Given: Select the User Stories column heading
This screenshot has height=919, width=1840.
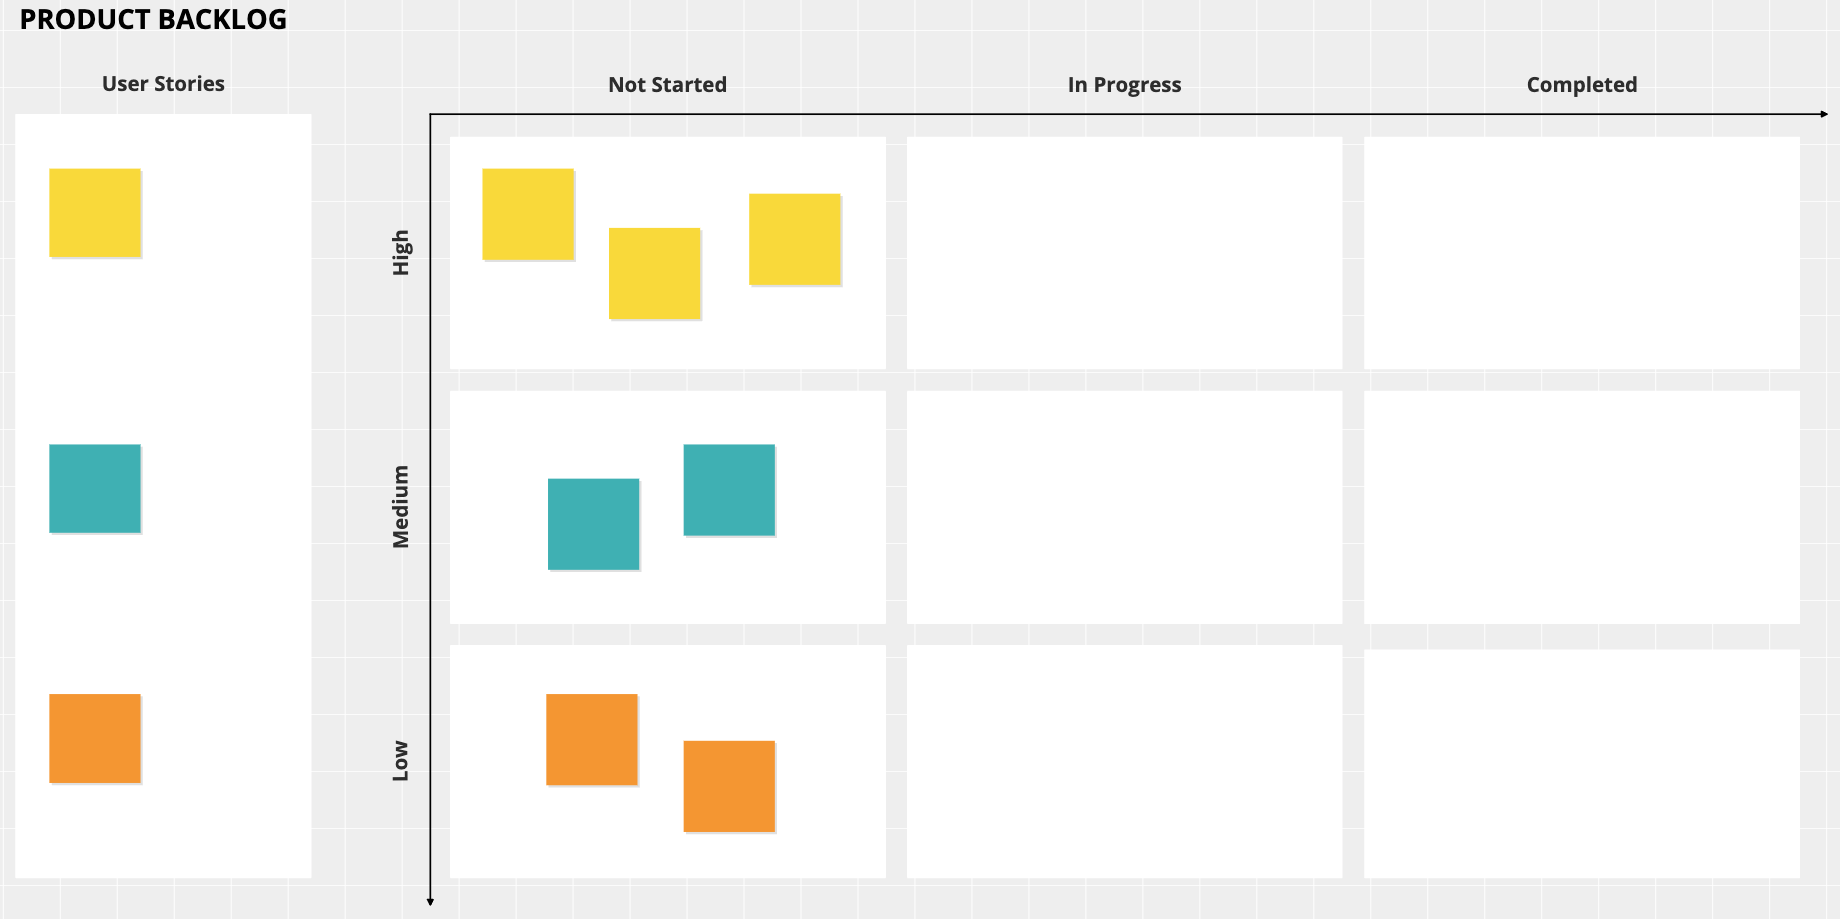Looking at the screenshot, I should click(x=163, y=84).
